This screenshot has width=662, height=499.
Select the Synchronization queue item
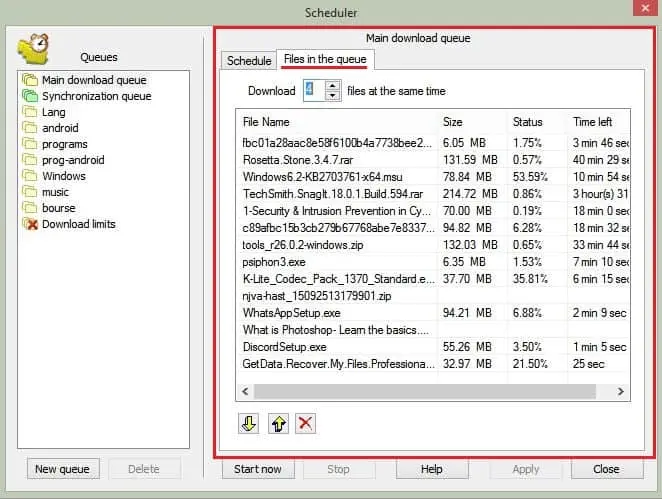pos(96,96)
